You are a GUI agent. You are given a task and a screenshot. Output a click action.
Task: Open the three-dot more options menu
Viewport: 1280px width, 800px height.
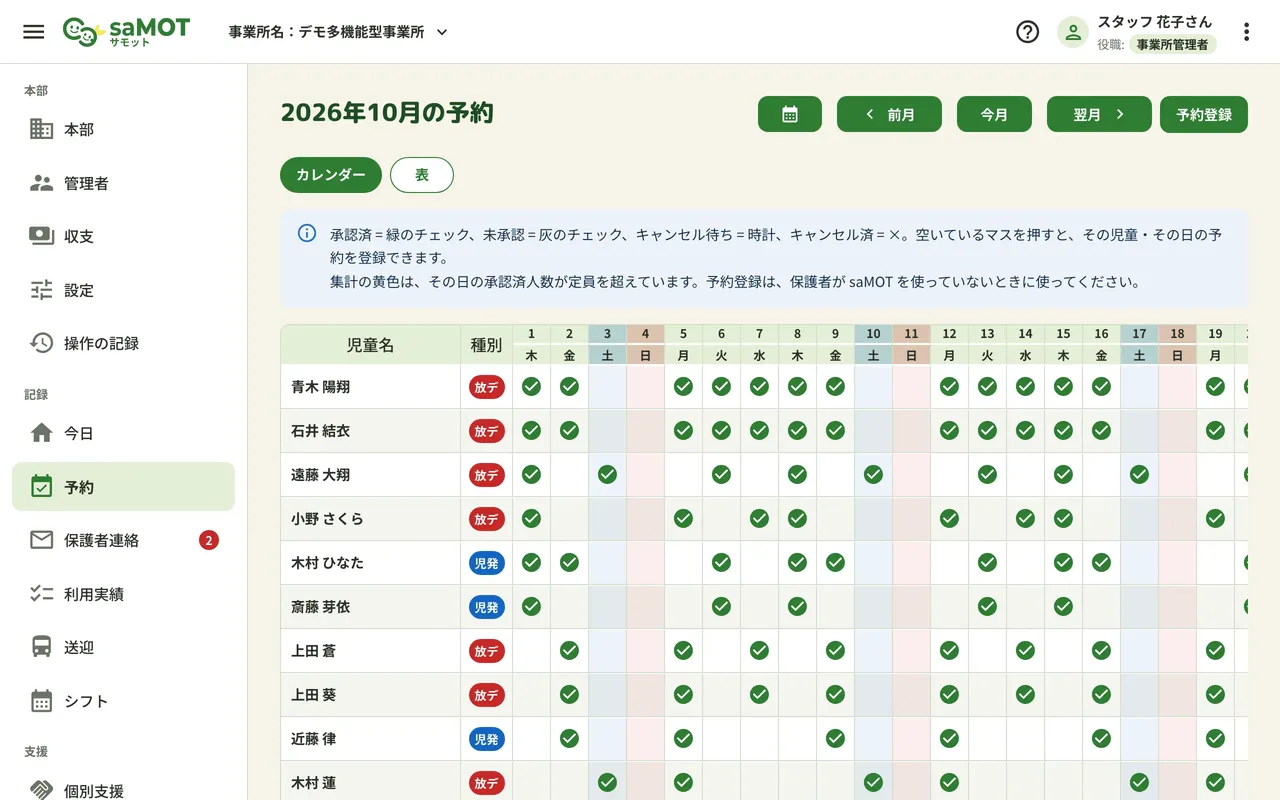tap(1246, 32)
